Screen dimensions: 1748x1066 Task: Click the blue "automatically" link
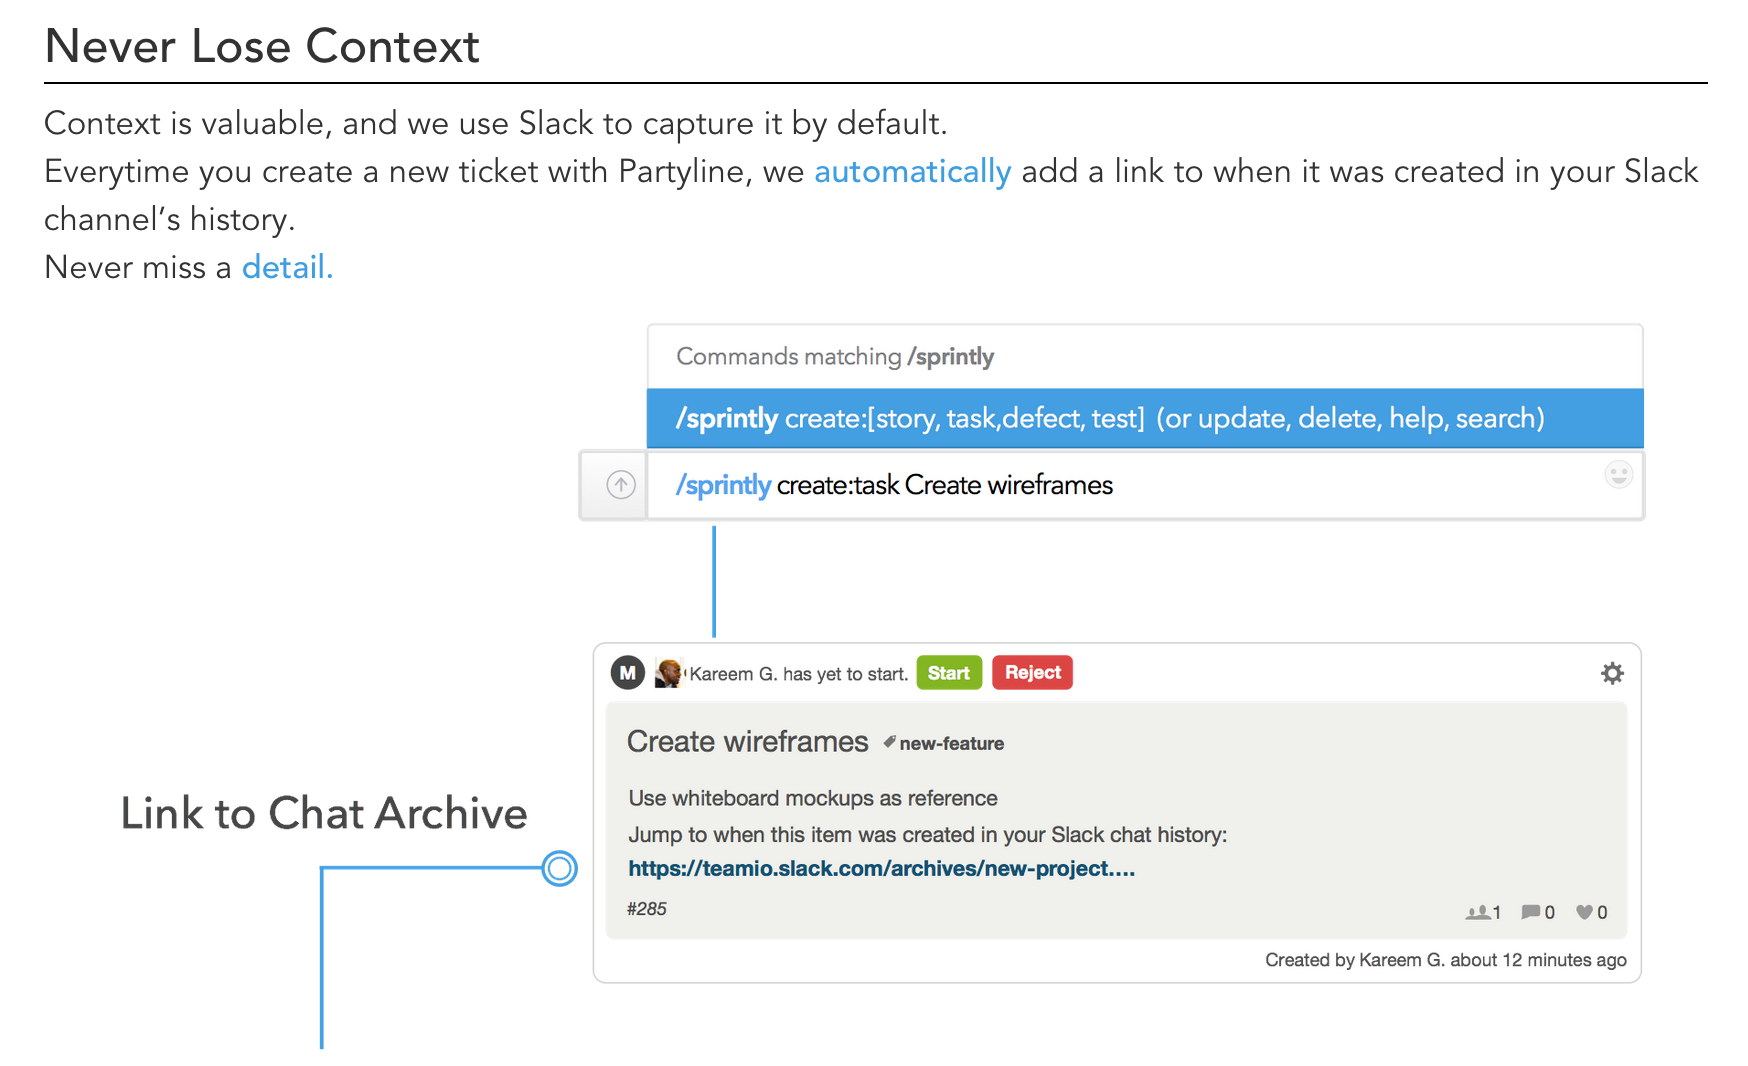pos(912,172)
